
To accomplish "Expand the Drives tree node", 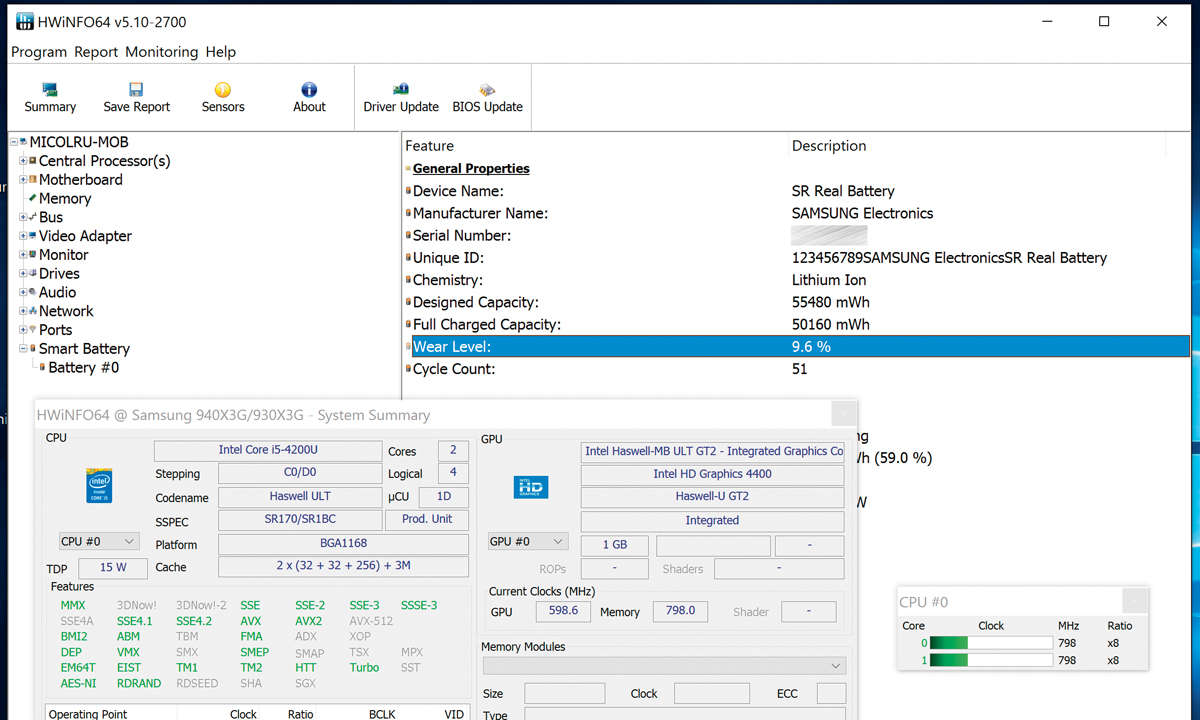I will coord(23,274).
